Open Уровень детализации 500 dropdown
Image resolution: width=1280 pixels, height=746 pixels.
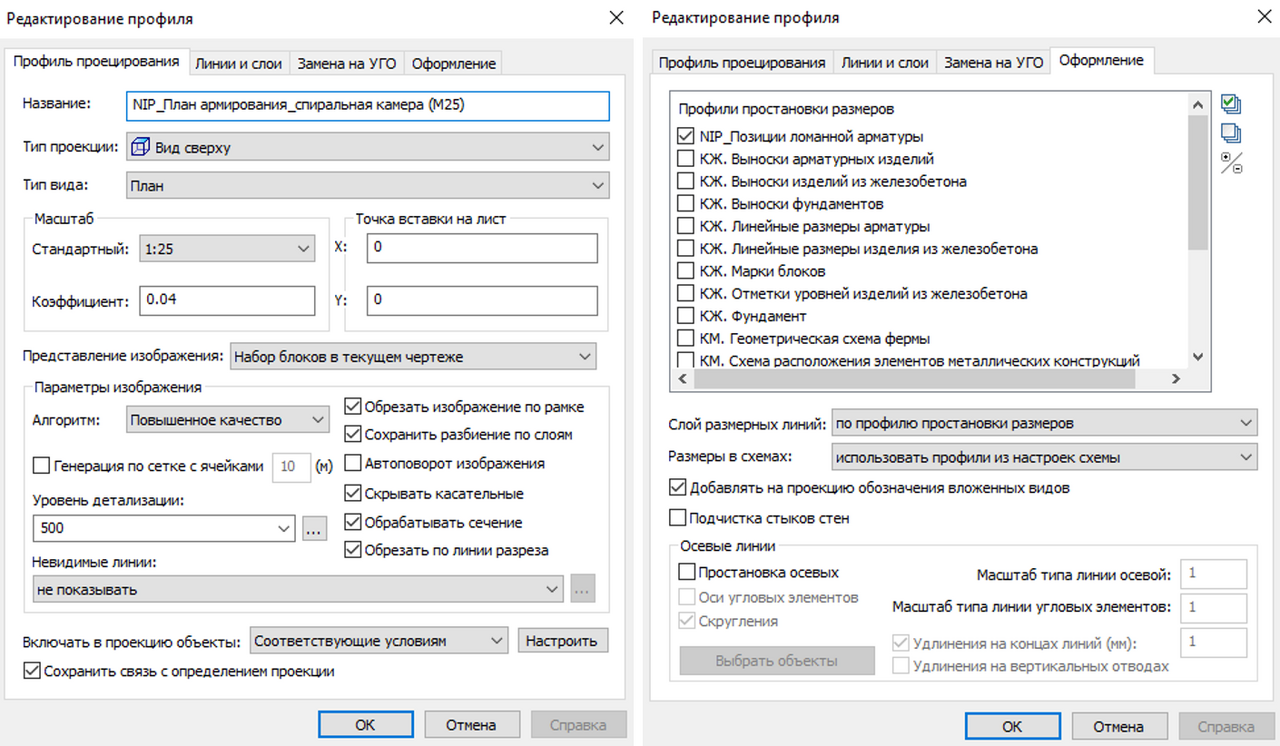tap(164, 528)
